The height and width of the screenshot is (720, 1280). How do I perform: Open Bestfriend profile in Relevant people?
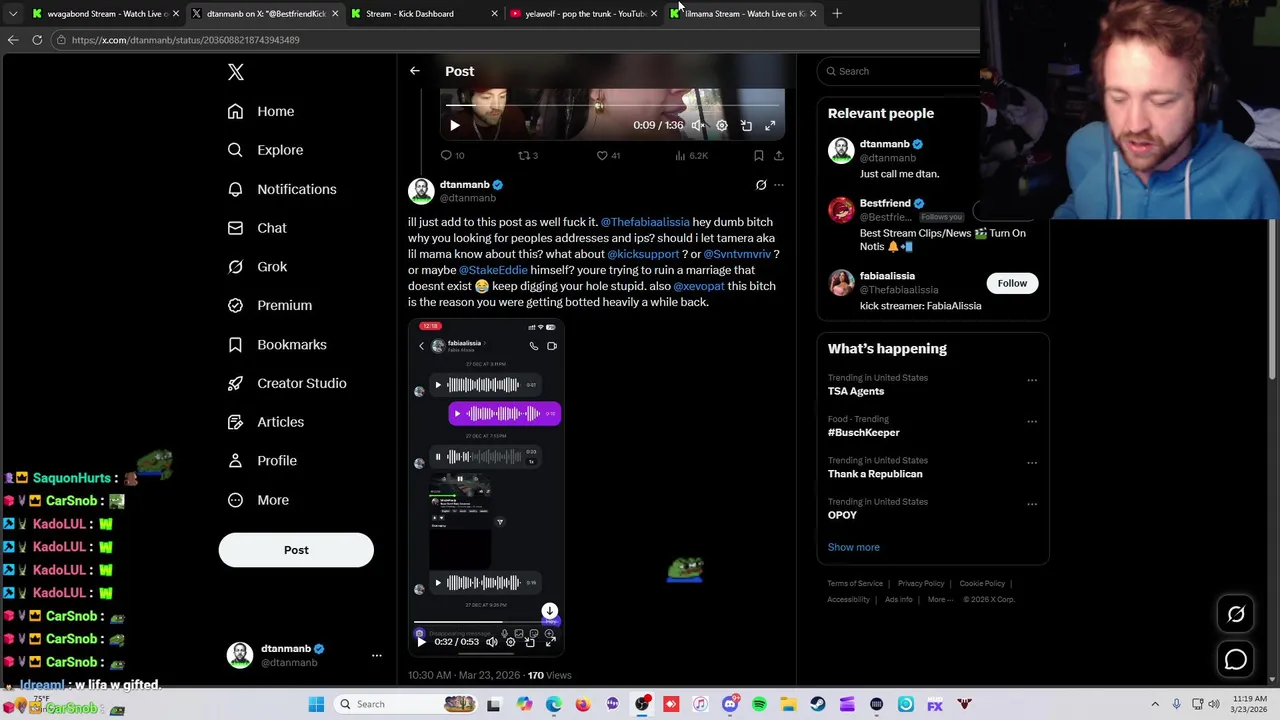[x=885, y=204]
